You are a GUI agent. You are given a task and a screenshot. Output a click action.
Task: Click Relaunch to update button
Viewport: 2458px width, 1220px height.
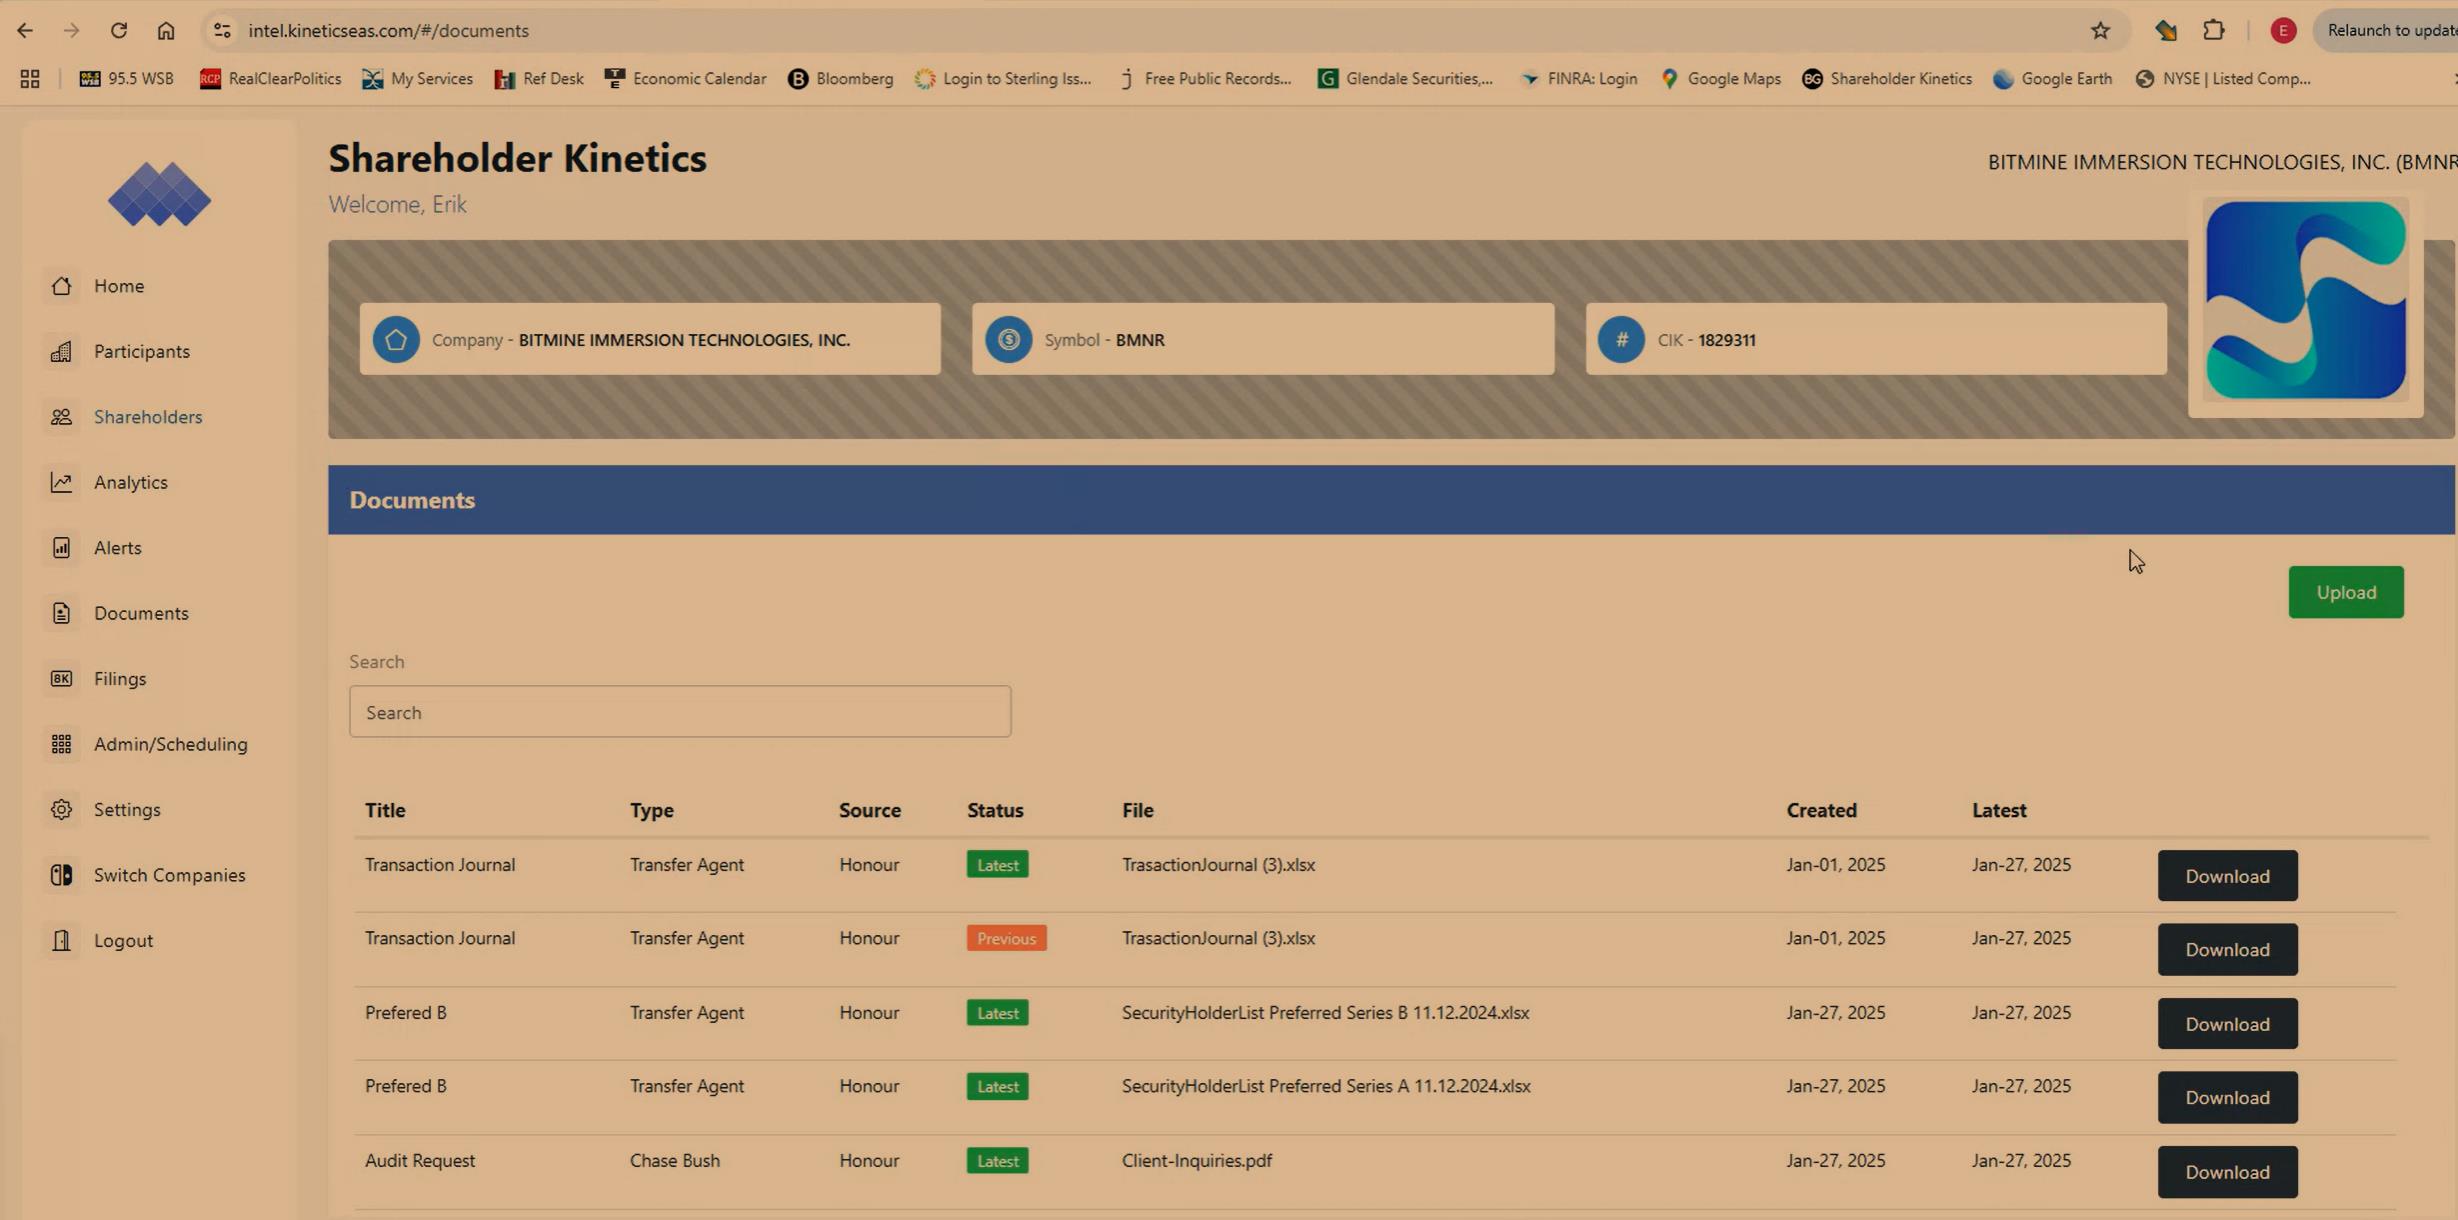point(2388,30)
